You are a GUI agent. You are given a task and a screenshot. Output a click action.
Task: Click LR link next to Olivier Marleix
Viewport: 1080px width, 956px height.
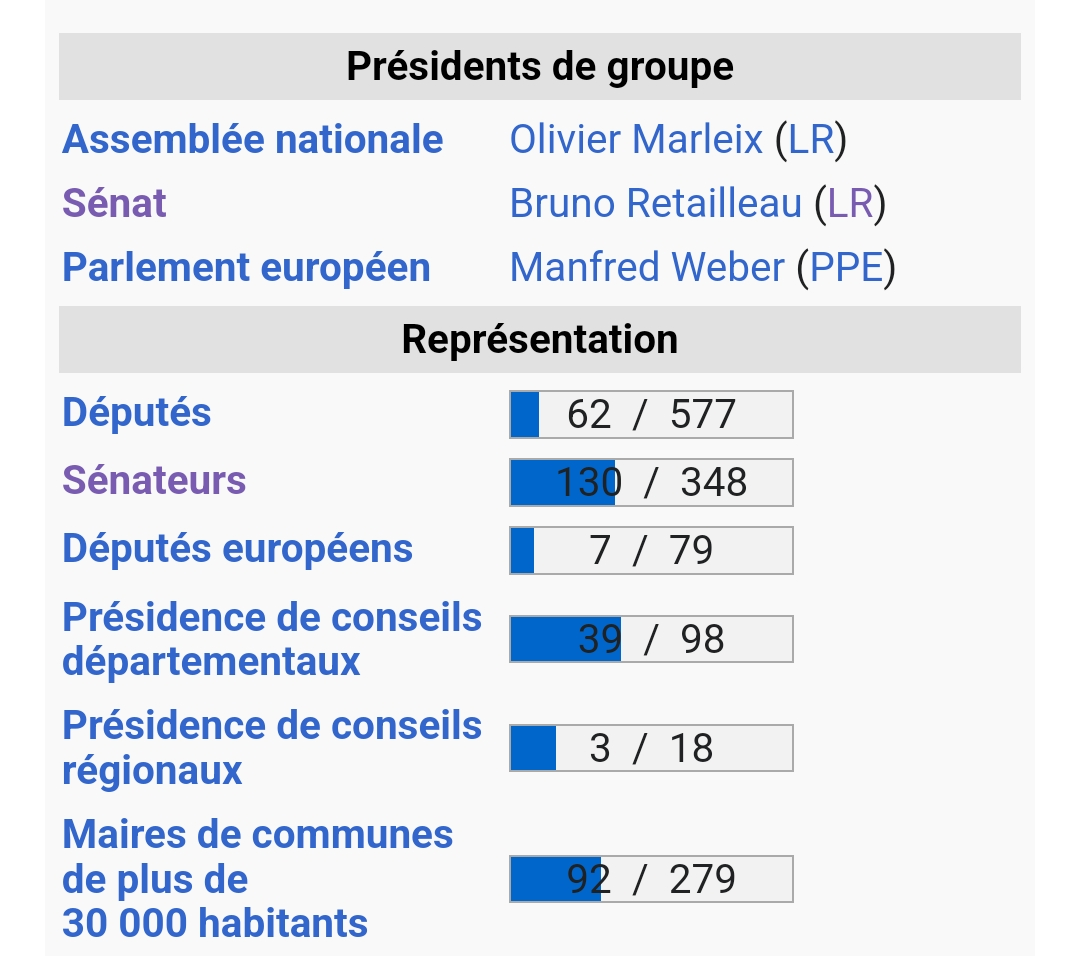[x=811, y=139]
